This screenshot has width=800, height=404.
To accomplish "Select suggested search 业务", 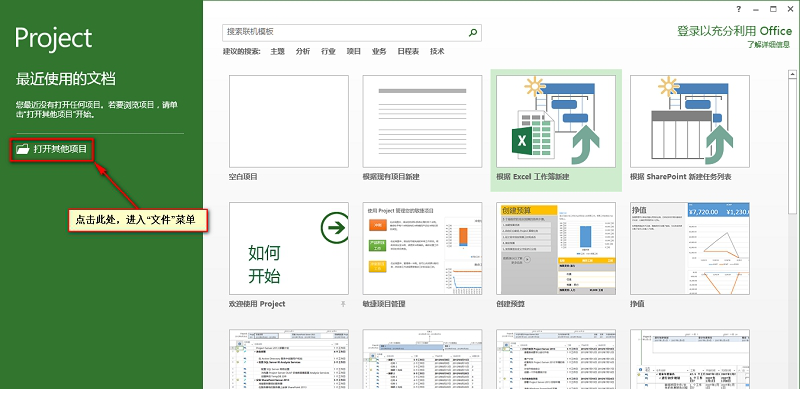I will tap(379, 52).
